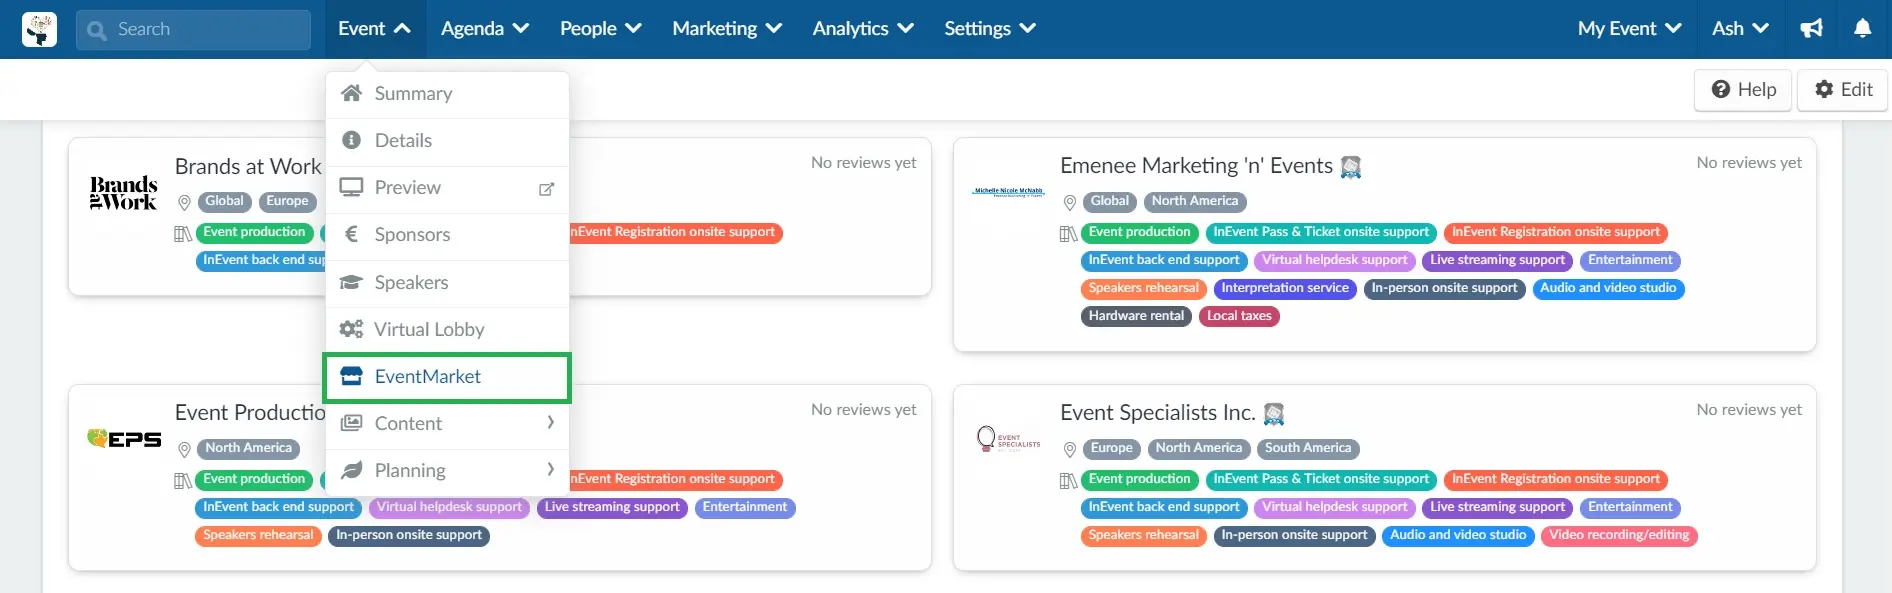
Task: Click the Emenee Marketing services books icon
Action: coord(1068,234)
